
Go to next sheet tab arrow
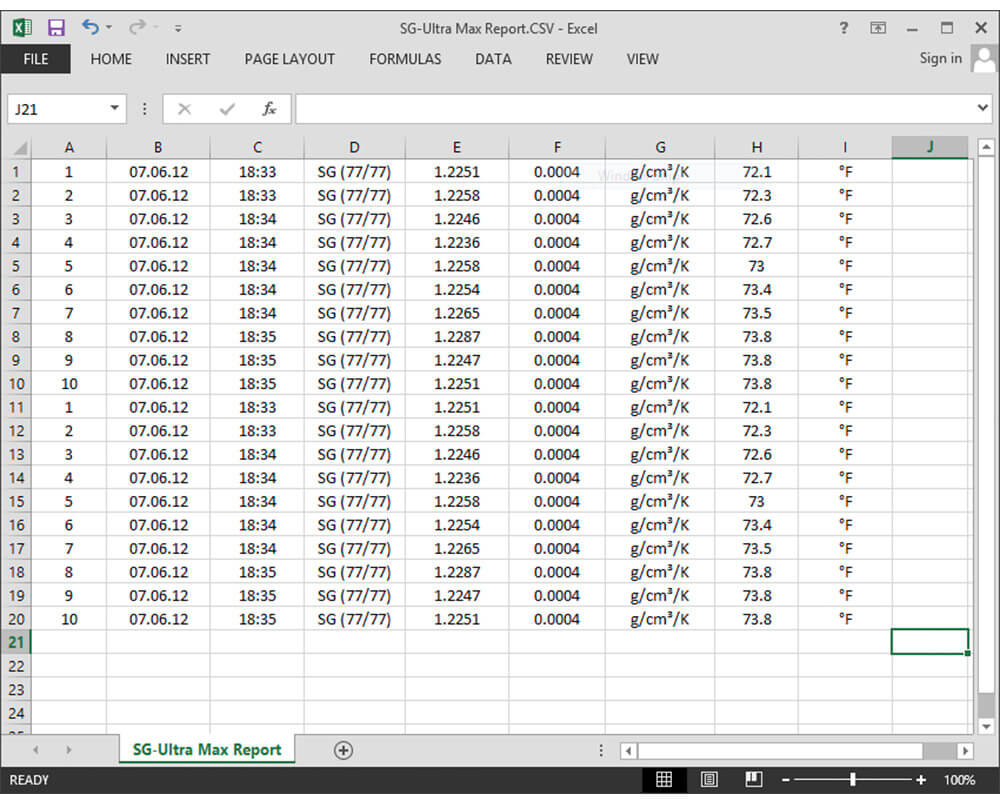pyautogui.click(x=68, y=750)
